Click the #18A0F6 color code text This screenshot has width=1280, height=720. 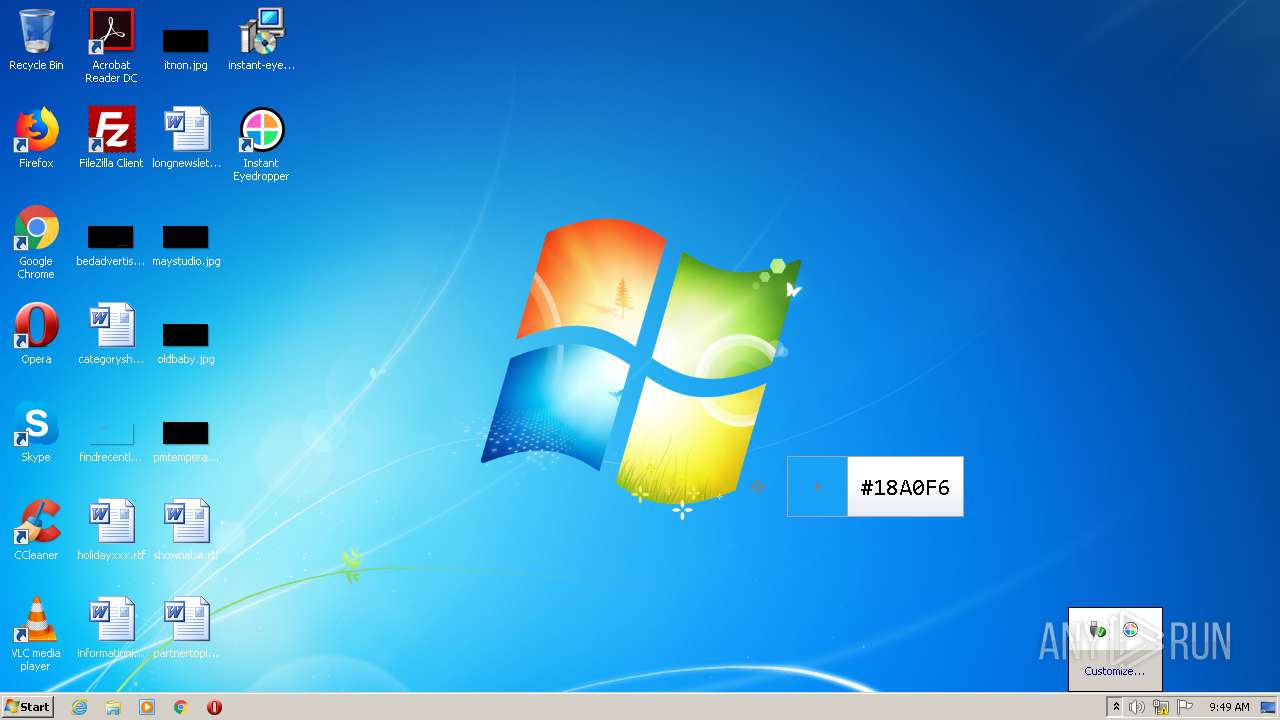point(905,488)
